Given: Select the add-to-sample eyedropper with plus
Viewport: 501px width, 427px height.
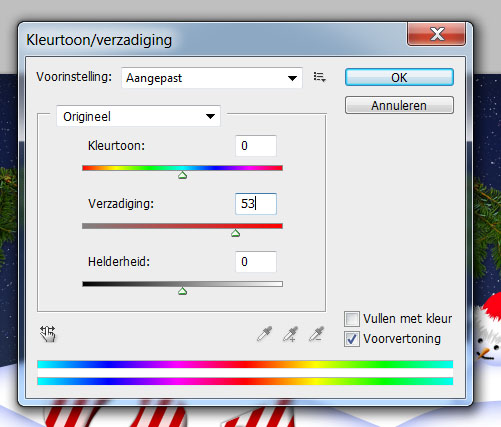Looking at the screenshot, I should [x=290, y=334].
